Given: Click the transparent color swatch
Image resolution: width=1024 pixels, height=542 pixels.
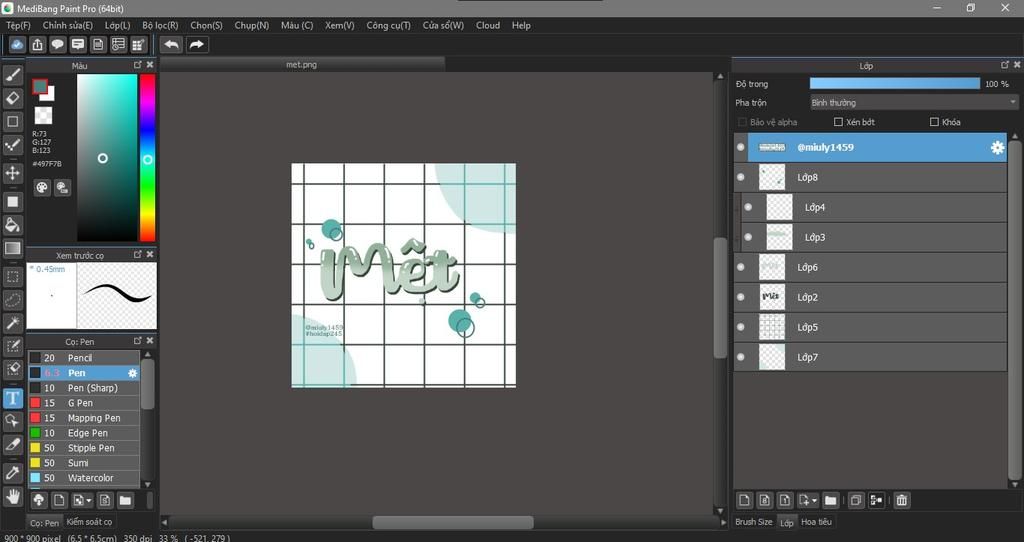Looking at the screenshot, I should tap(43, 116).
